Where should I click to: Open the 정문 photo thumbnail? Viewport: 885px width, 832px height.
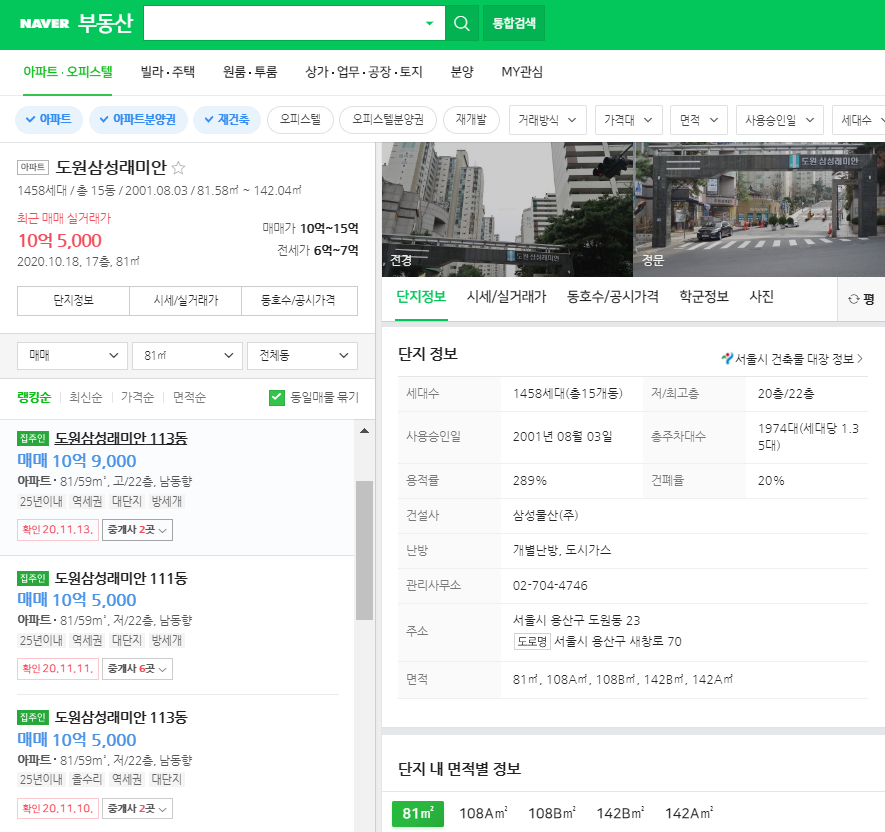coord(759,209)
